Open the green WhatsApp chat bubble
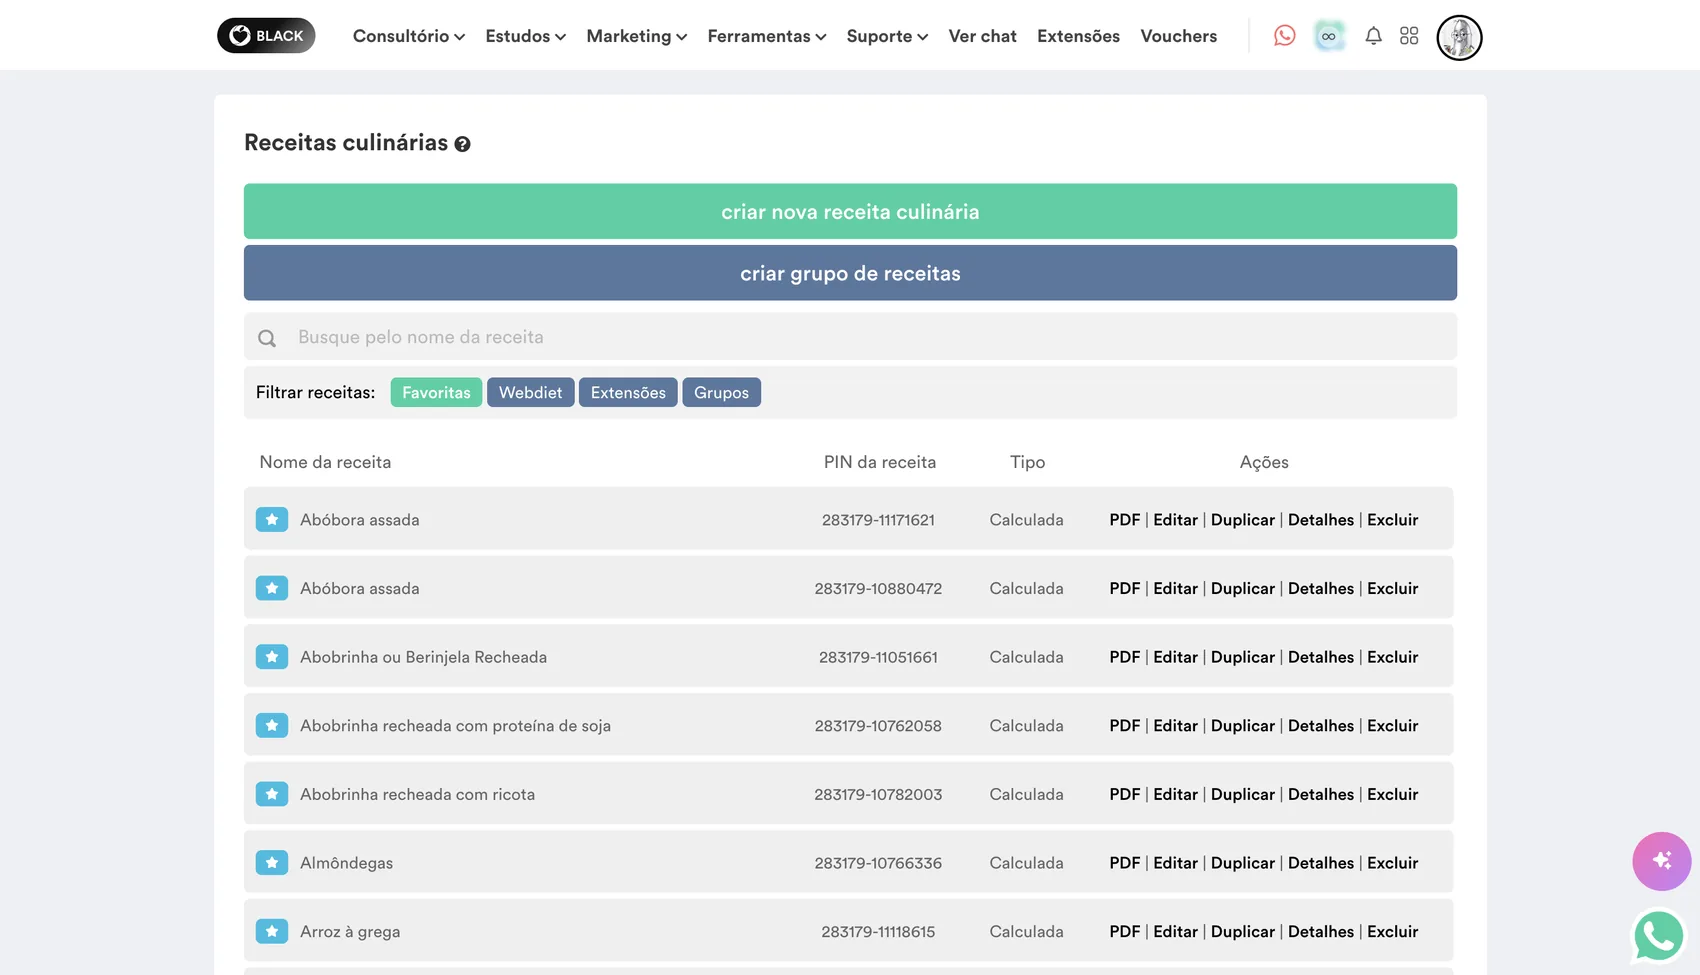1700x975 pixels. [1659, 936]
